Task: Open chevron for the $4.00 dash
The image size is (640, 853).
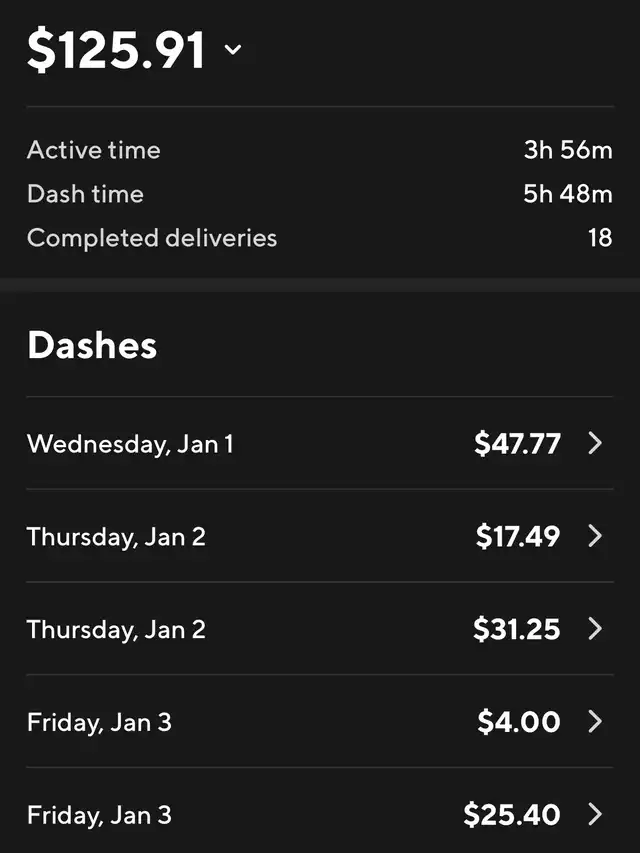Action: pos(595,721)
